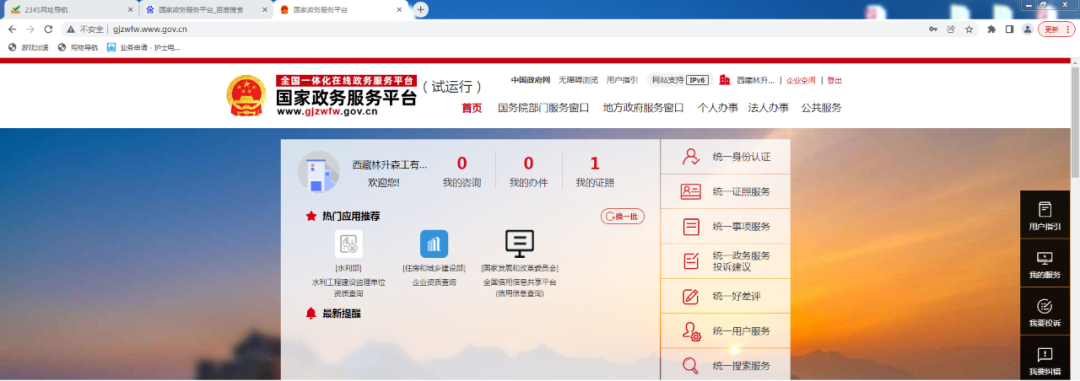Click the browser forward arrow
This screenshot has height=381, width=1080.
pos(30,29)
